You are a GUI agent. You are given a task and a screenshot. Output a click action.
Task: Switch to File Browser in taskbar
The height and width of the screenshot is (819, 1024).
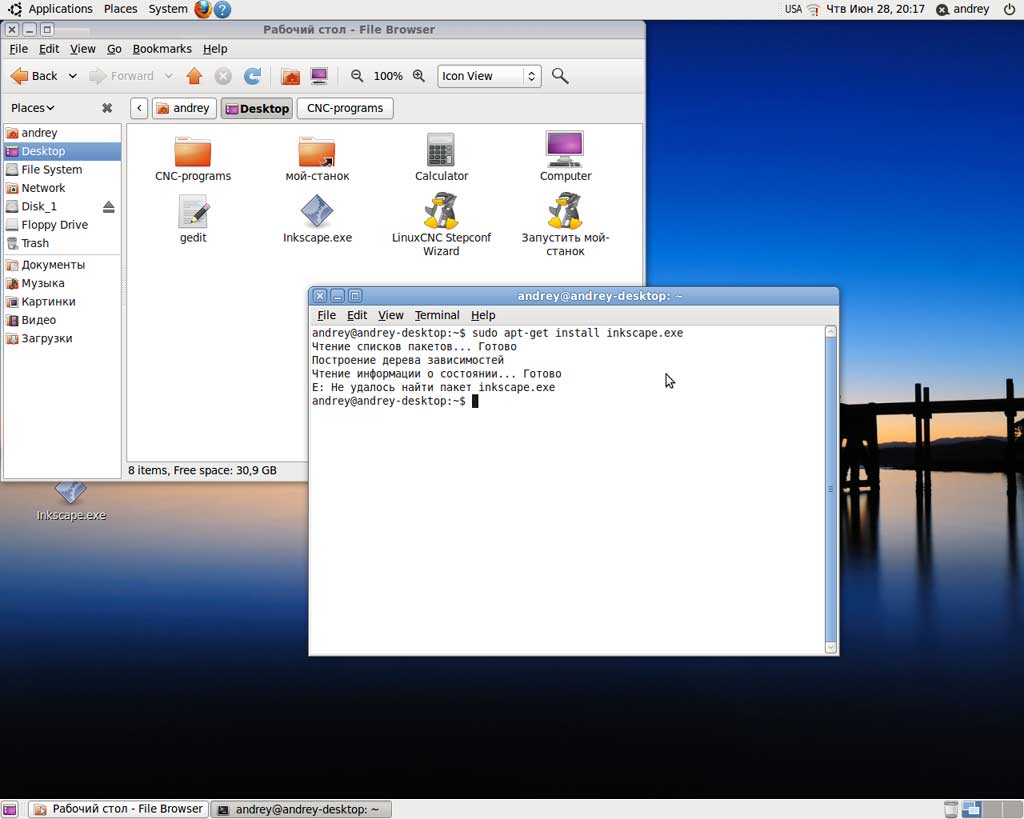click(119, 809)
